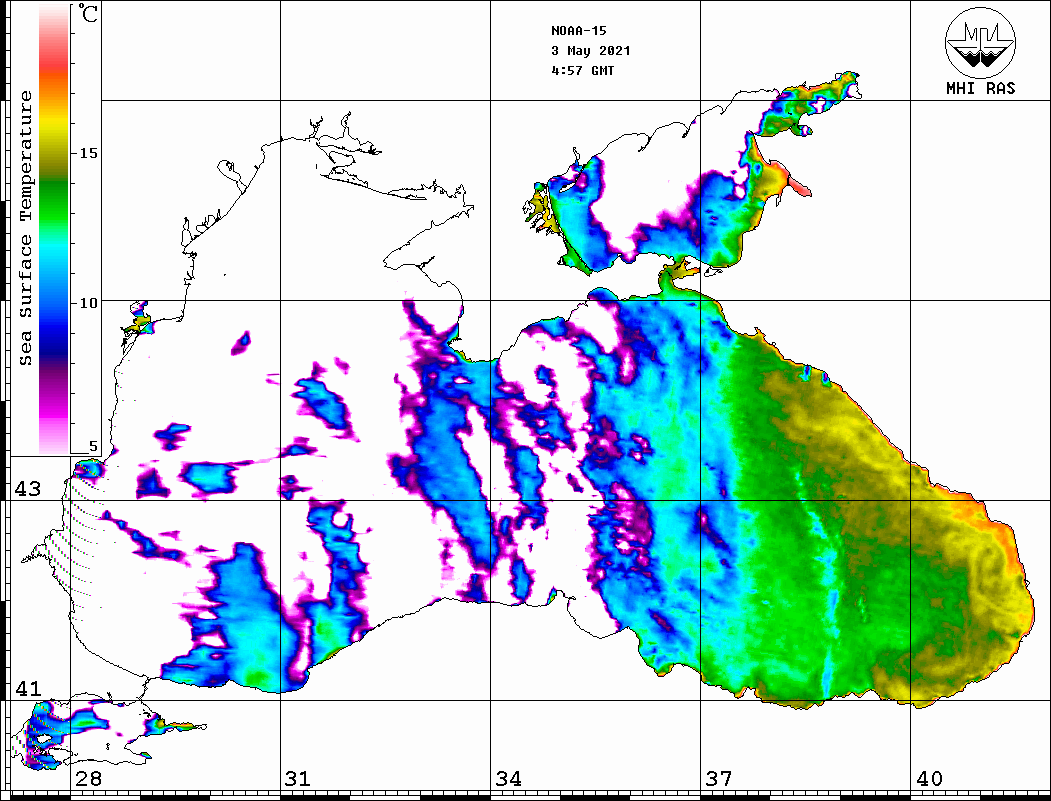
Task: Click the Sea Surface Temperature legend title
Action: [x=25, y=228]
